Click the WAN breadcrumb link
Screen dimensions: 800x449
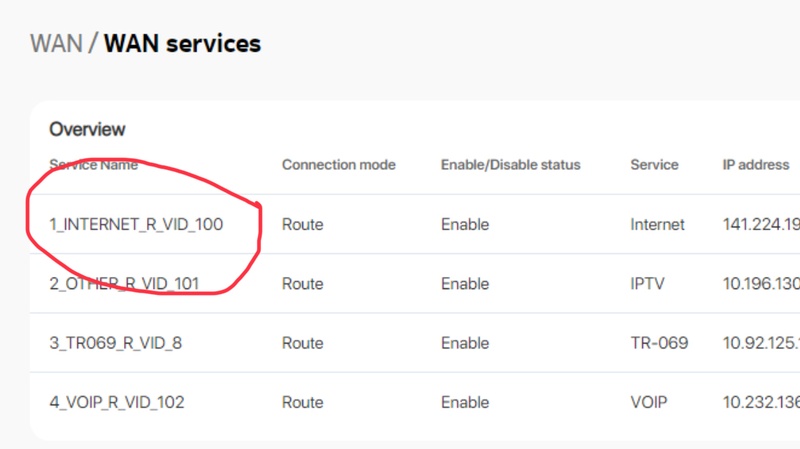pyautogui.click(x=56, y=44)
